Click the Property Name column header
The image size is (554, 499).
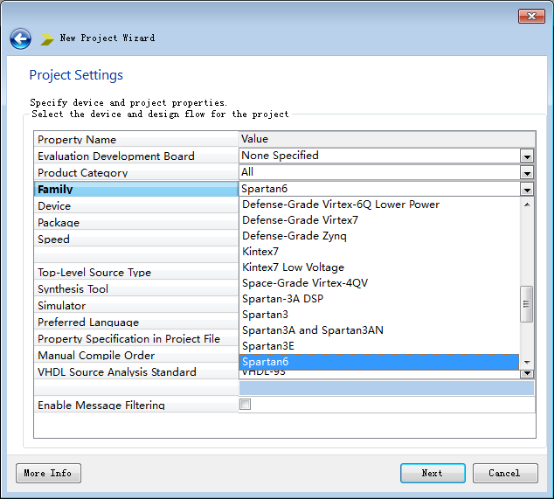pyautogui.click(x=136, y=140)
